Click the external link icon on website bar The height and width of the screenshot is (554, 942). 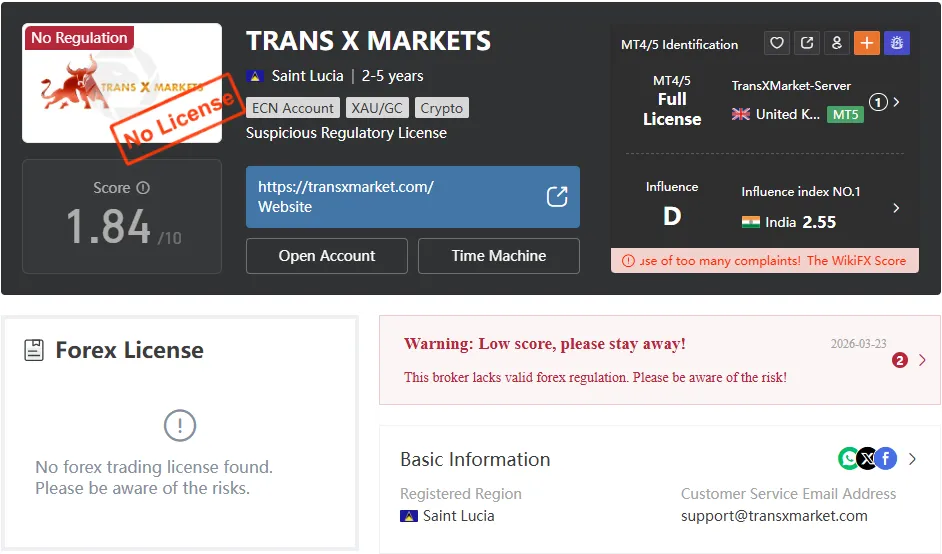pos(557,196)
